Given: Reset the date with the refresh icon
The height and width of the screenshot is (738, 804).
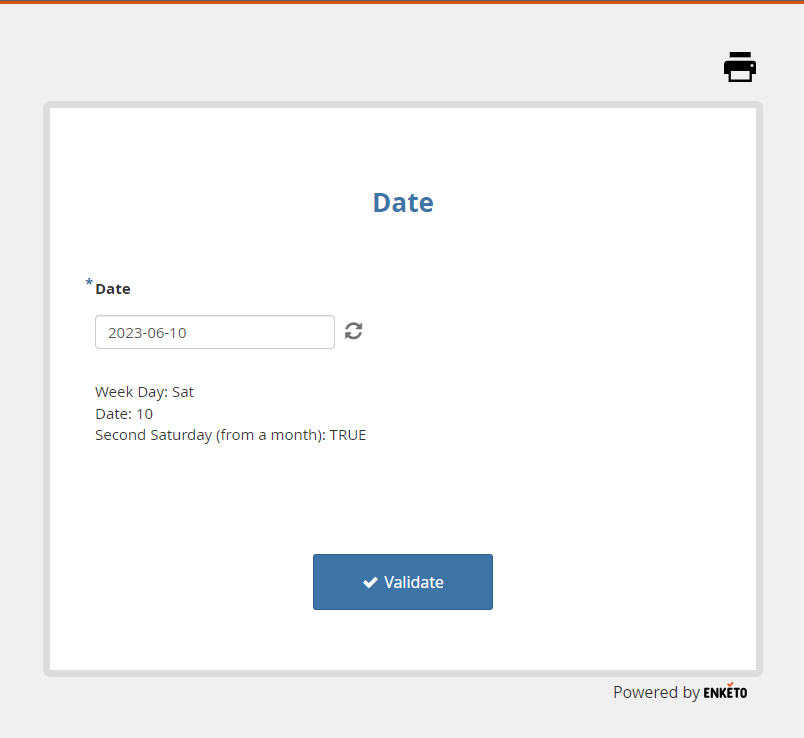Looking at the screenshot, I should [353, 331].
